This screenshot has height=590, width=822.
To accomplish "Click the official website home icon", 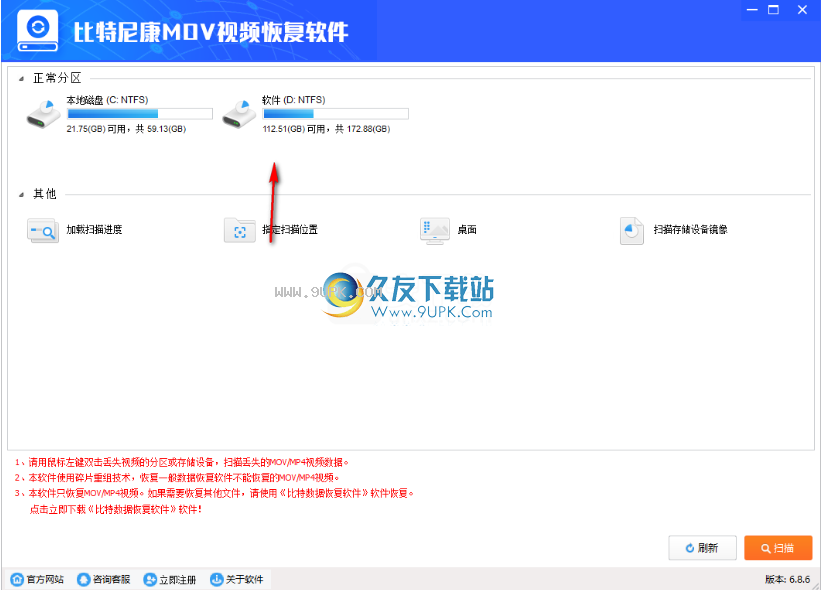I will pos(17,579).
